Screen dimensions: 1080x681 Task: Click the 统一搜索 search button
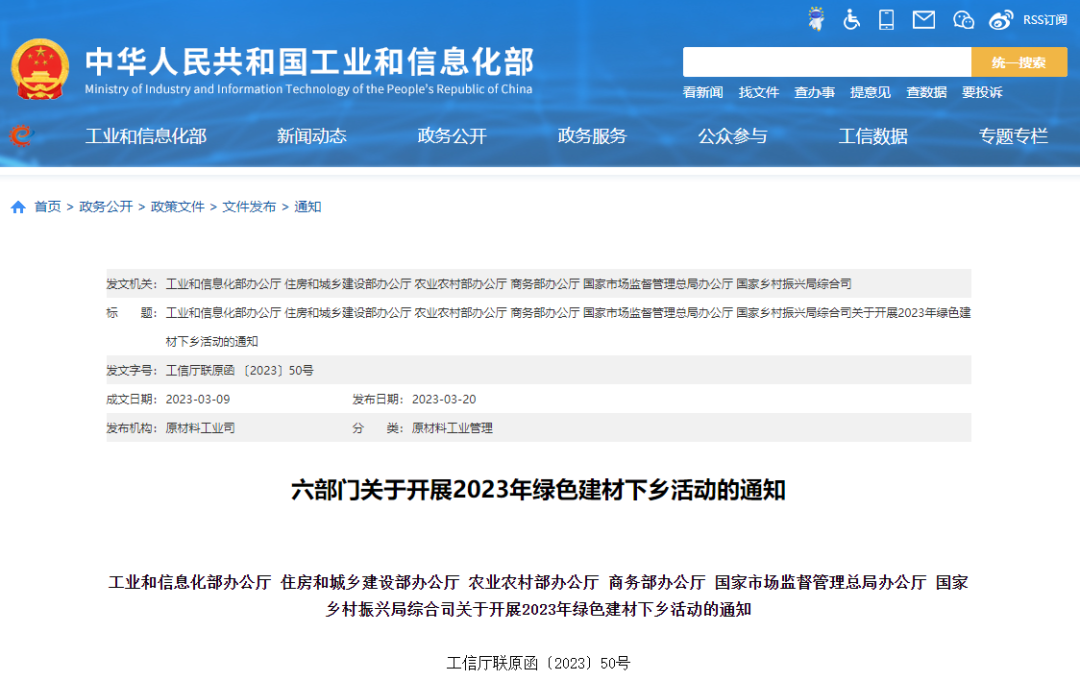1020,62
